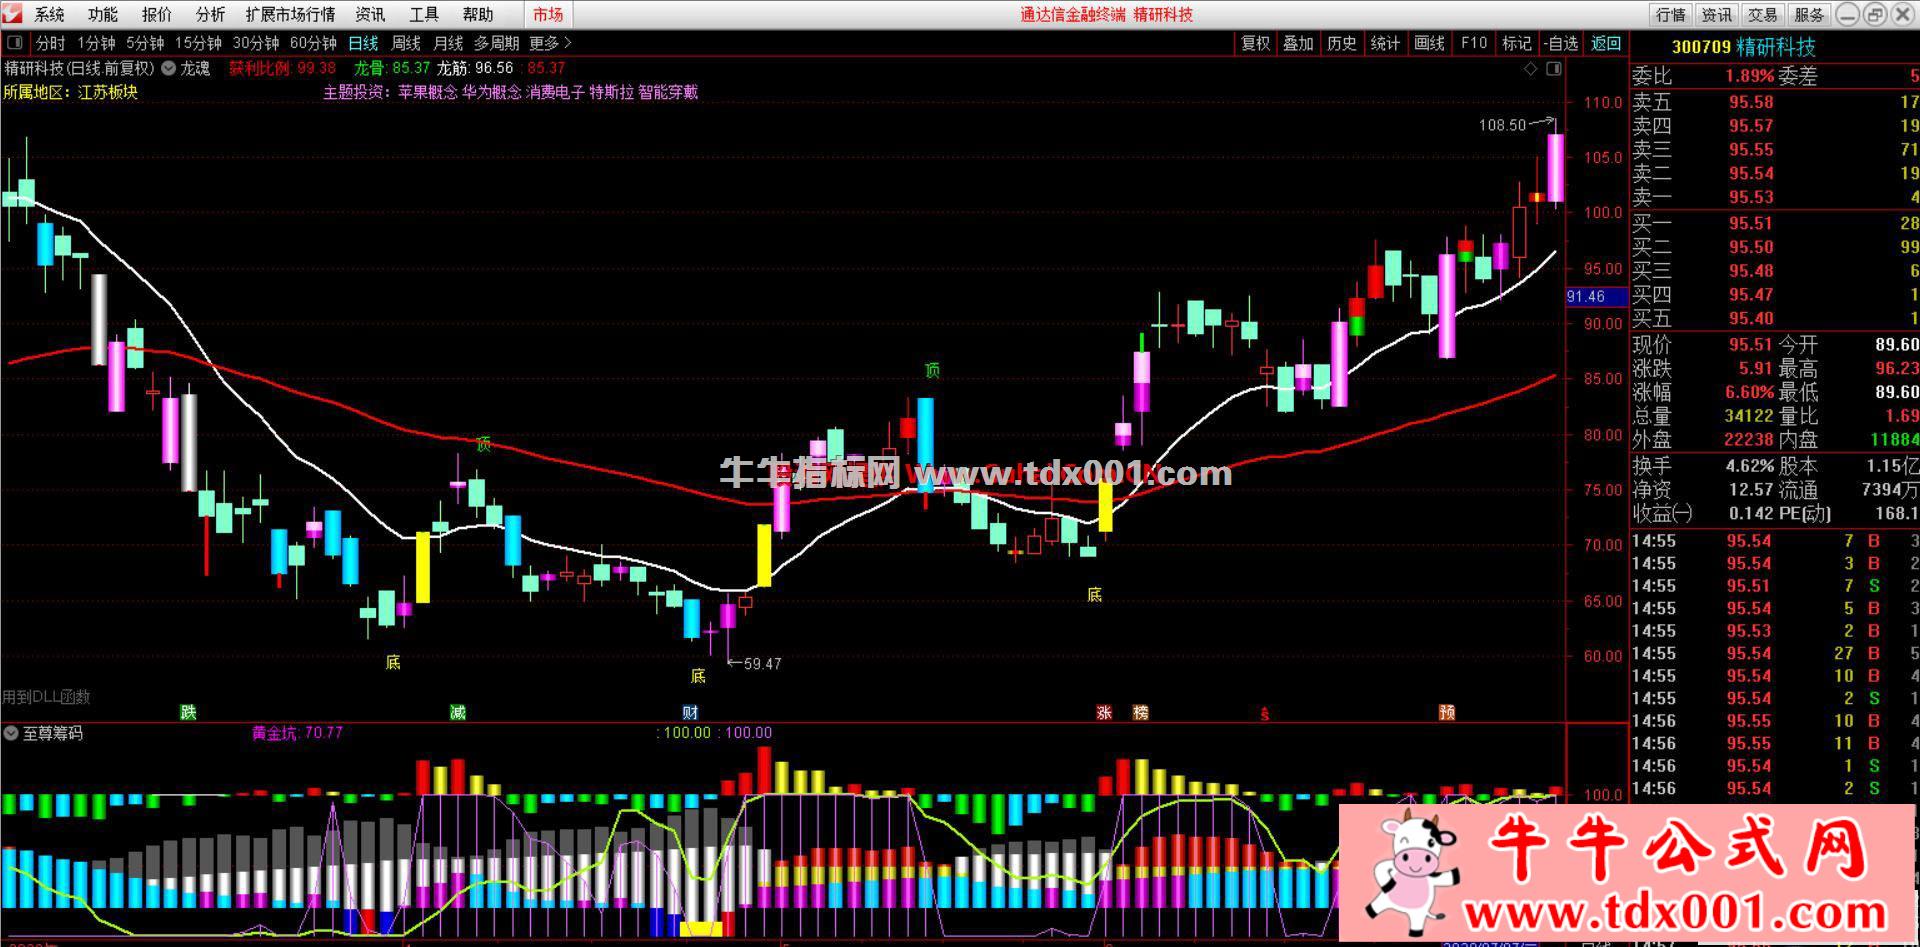The height and width of the screenshot is (947, 1920).
Task: Click the 统计 toolbar button
Action: (1385, 43)
